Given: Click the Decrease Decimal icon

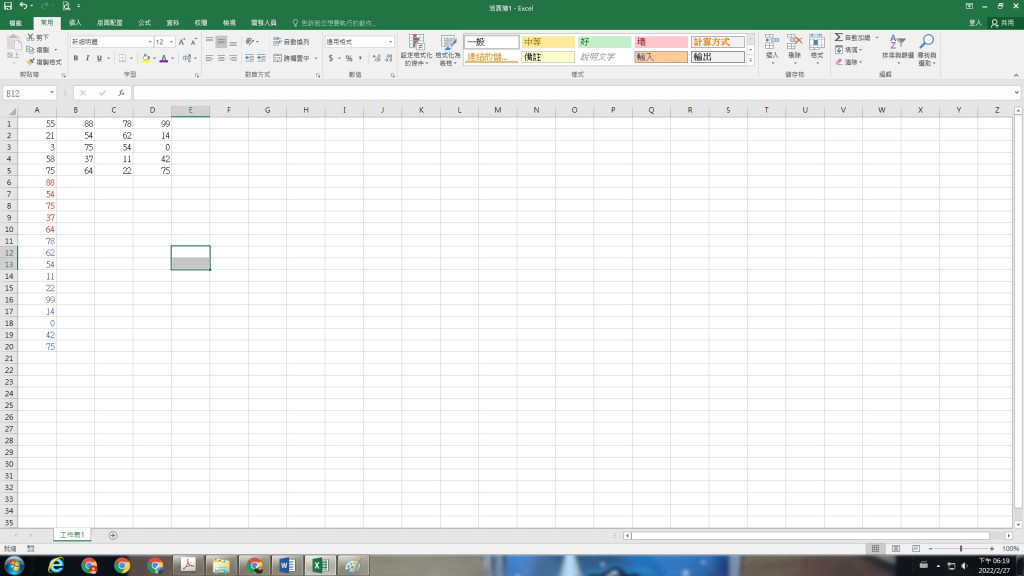Looking at the screenshot, I should [x=389, y=58].
